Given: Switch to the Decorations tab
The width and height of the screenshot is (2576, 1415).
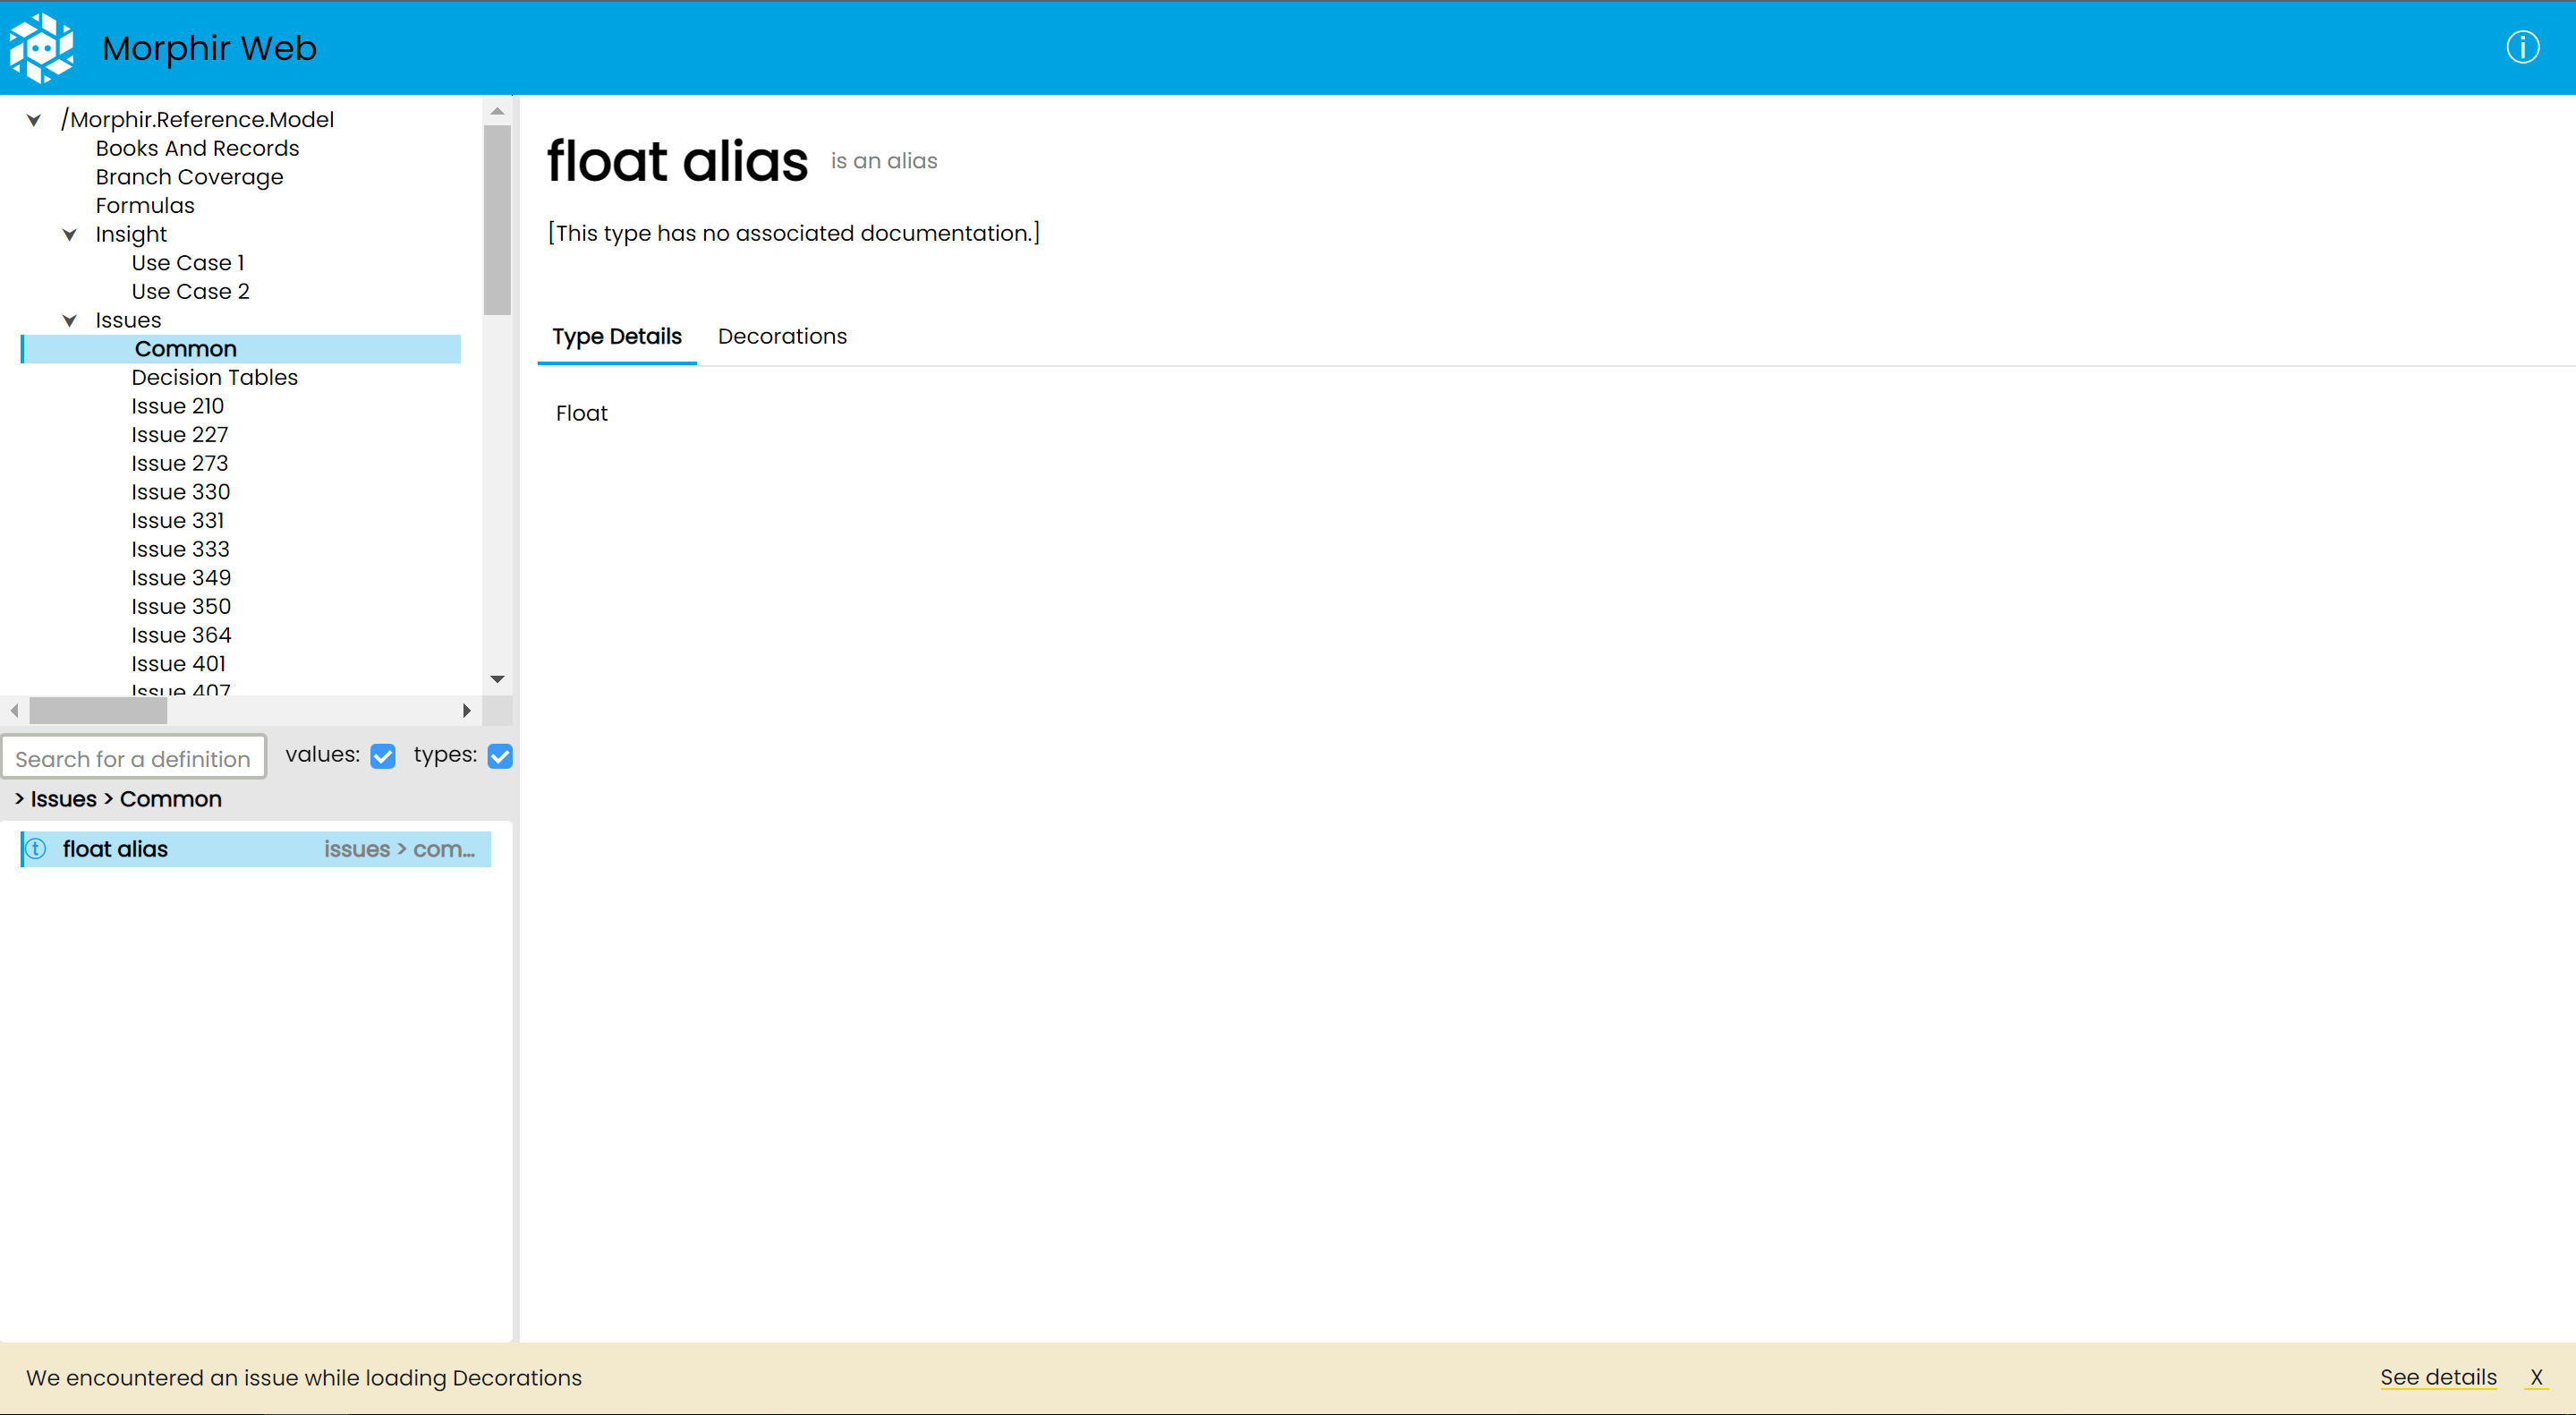Looking at the screenshot, I should point(781,336).
